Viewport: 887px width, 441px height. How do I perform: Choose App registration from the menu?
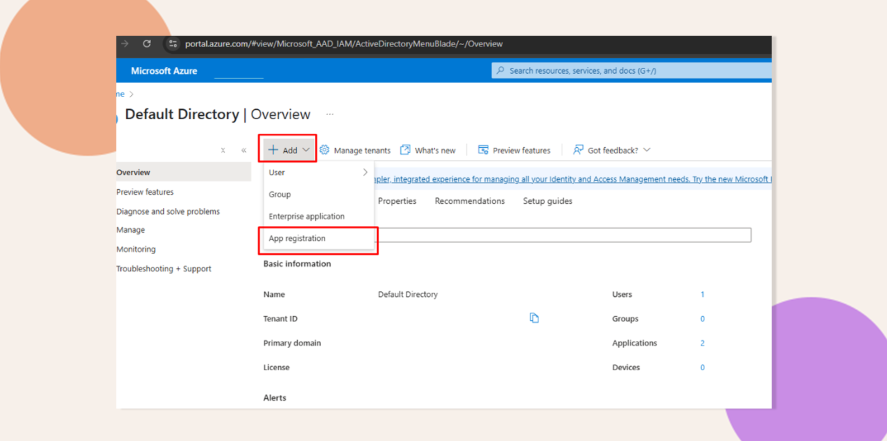pyautogui.click(x=318, y=239)
